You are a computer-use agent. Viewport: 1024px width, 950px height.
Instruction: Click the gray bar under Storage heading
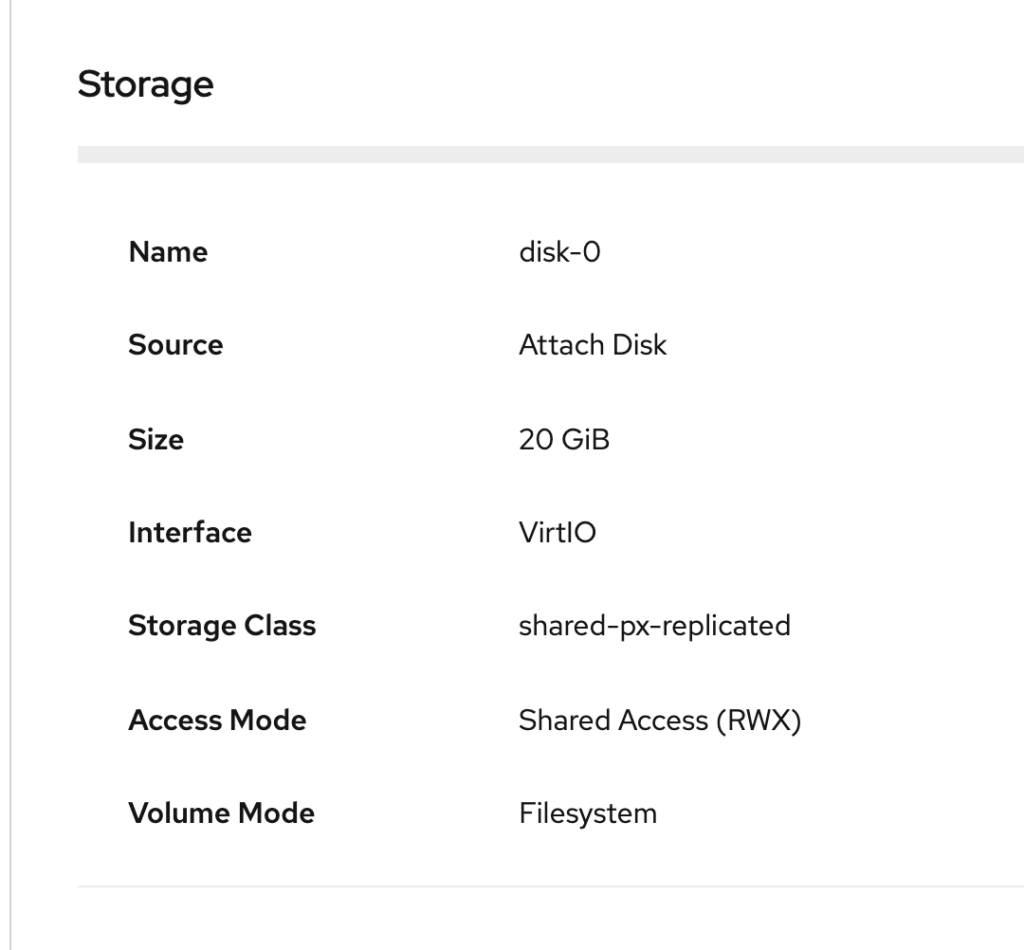(550, 154)
